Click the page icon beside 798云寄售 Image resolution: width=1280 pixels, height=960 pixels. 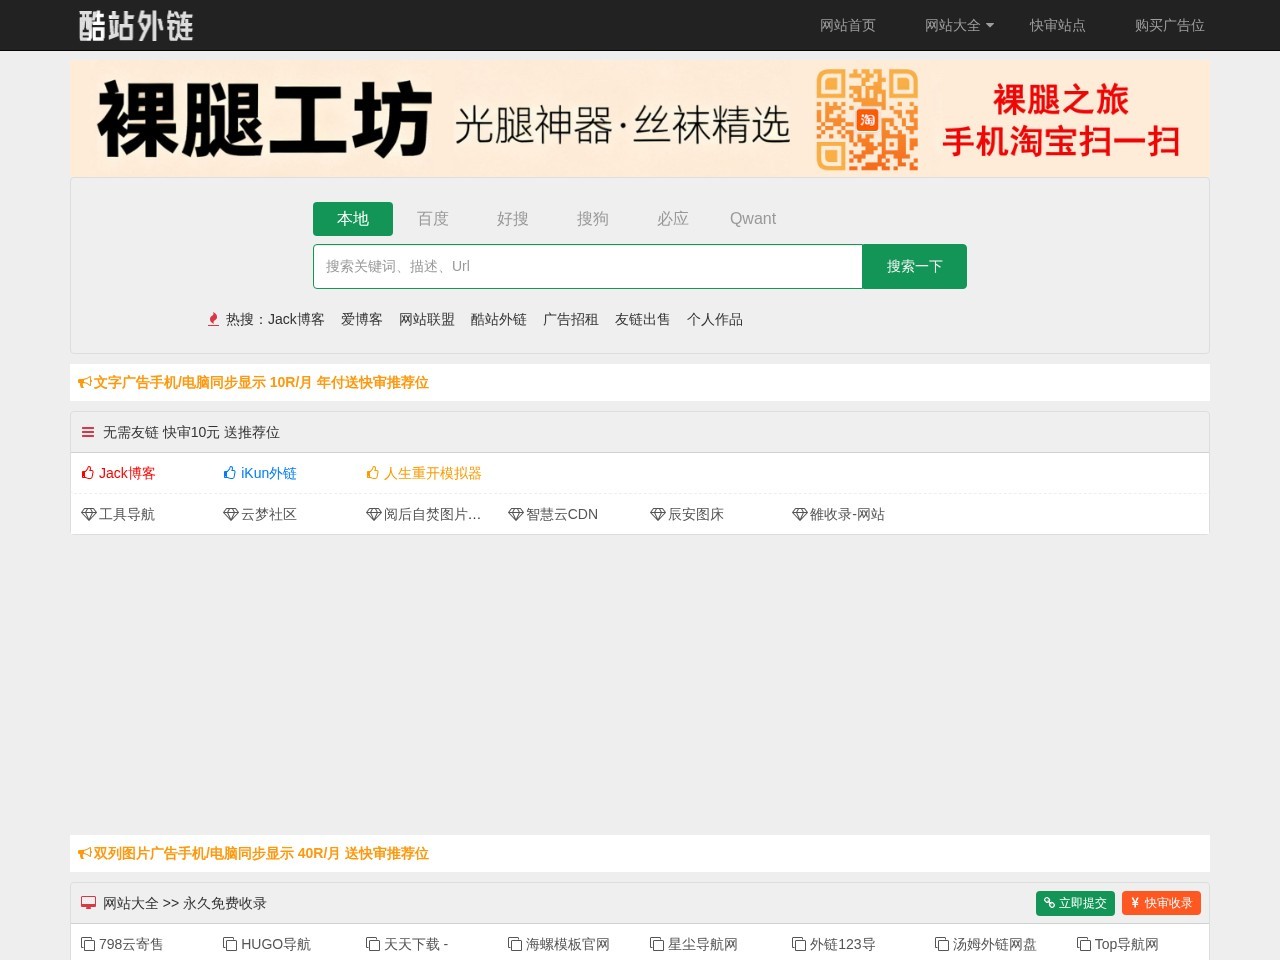(89, 943)
